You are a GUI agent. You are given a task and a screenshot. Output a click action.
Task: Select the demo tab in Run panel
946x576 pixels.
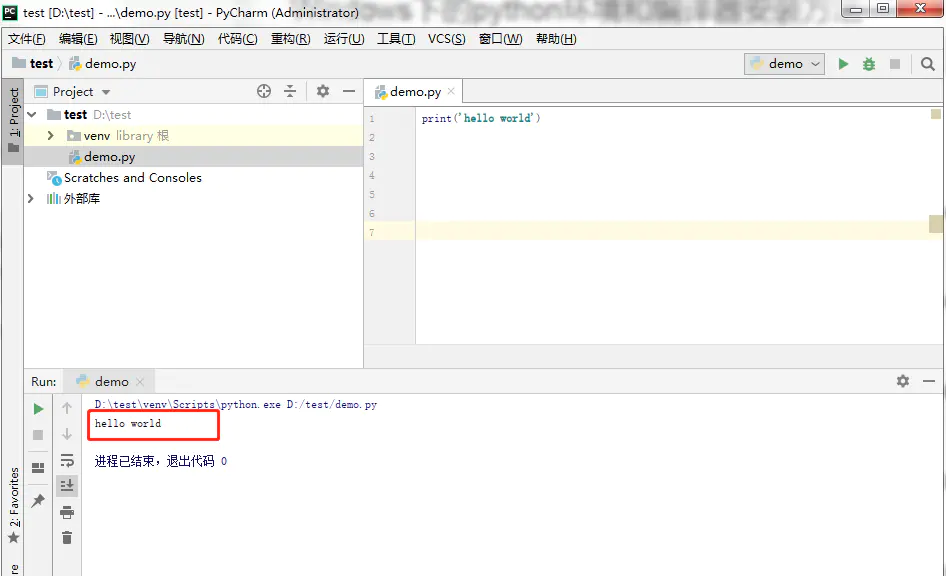[x=110, y=382]
